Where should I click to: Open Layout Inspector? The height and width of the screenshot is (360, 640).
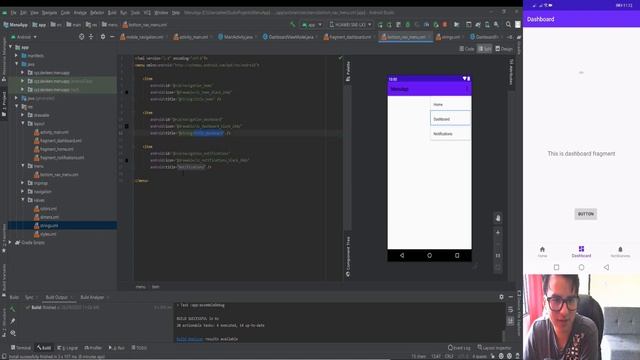(494, 348)
